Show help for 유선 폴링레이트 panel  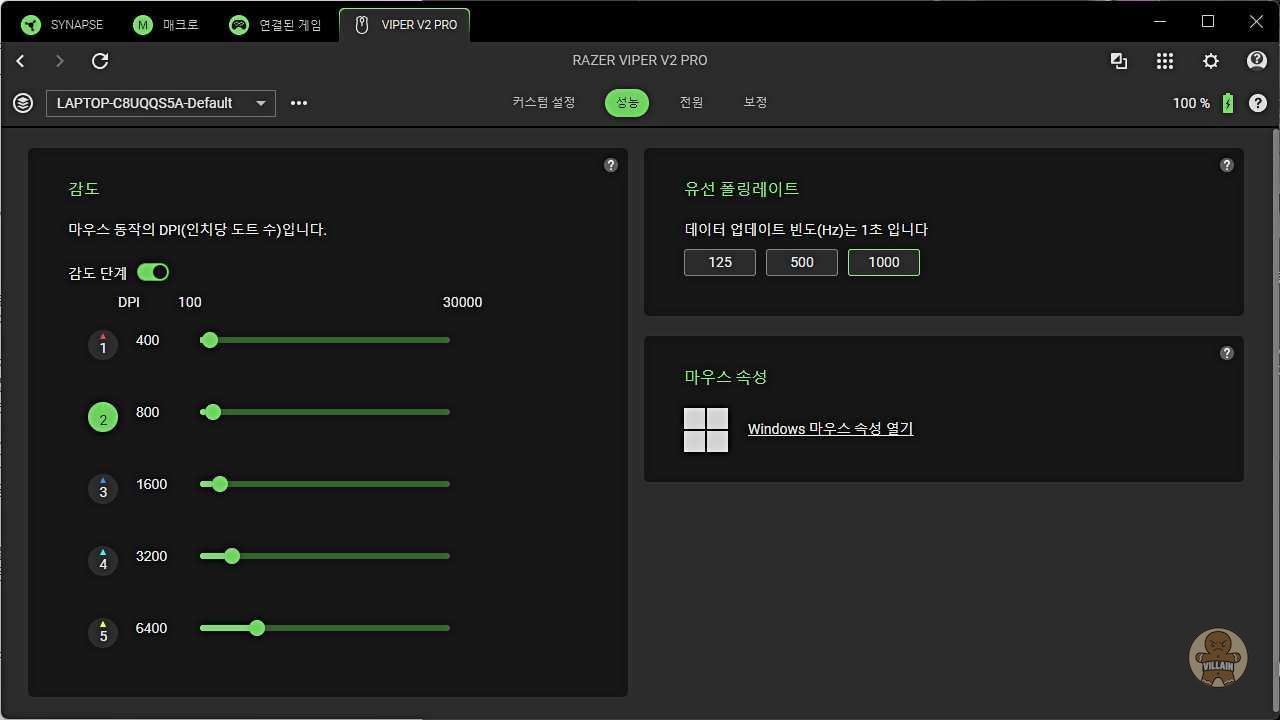pyautogui.click(x=1227, y=166)
